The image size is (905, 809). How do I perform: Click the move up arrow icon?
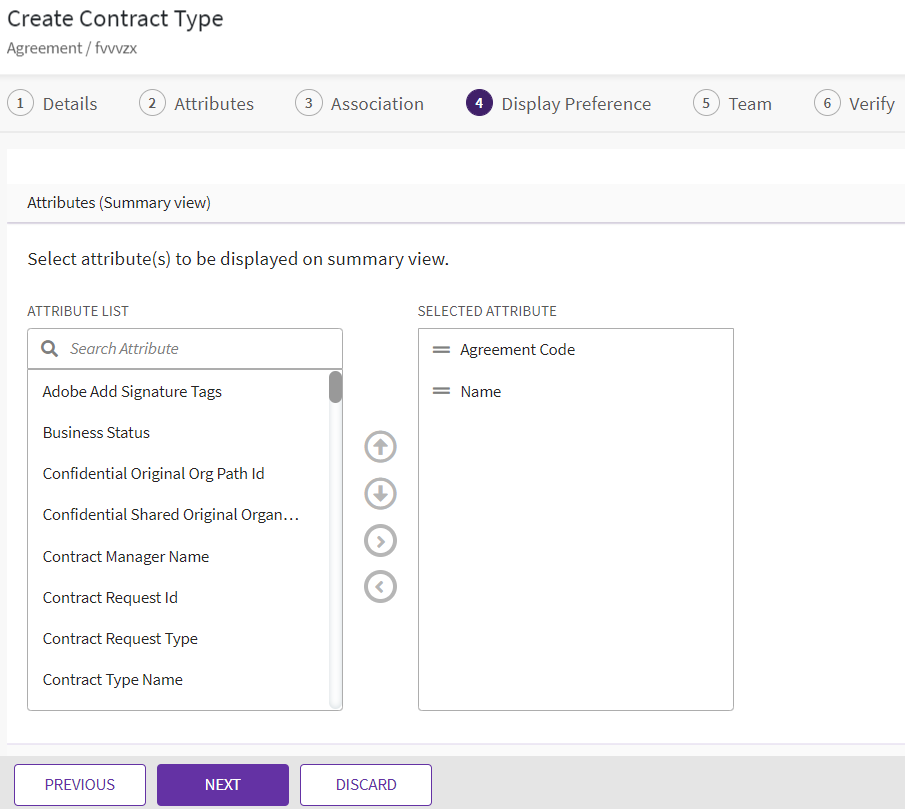click(x=380, y=447)
